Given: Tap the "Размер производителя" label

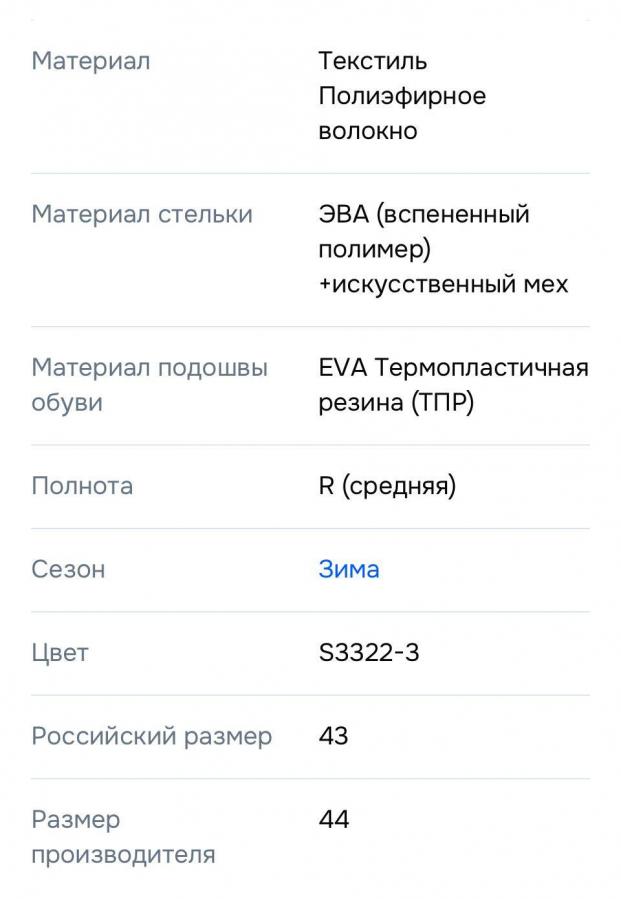Looking at the screenshot, I should pyautogui.click(x=123, y=837).
